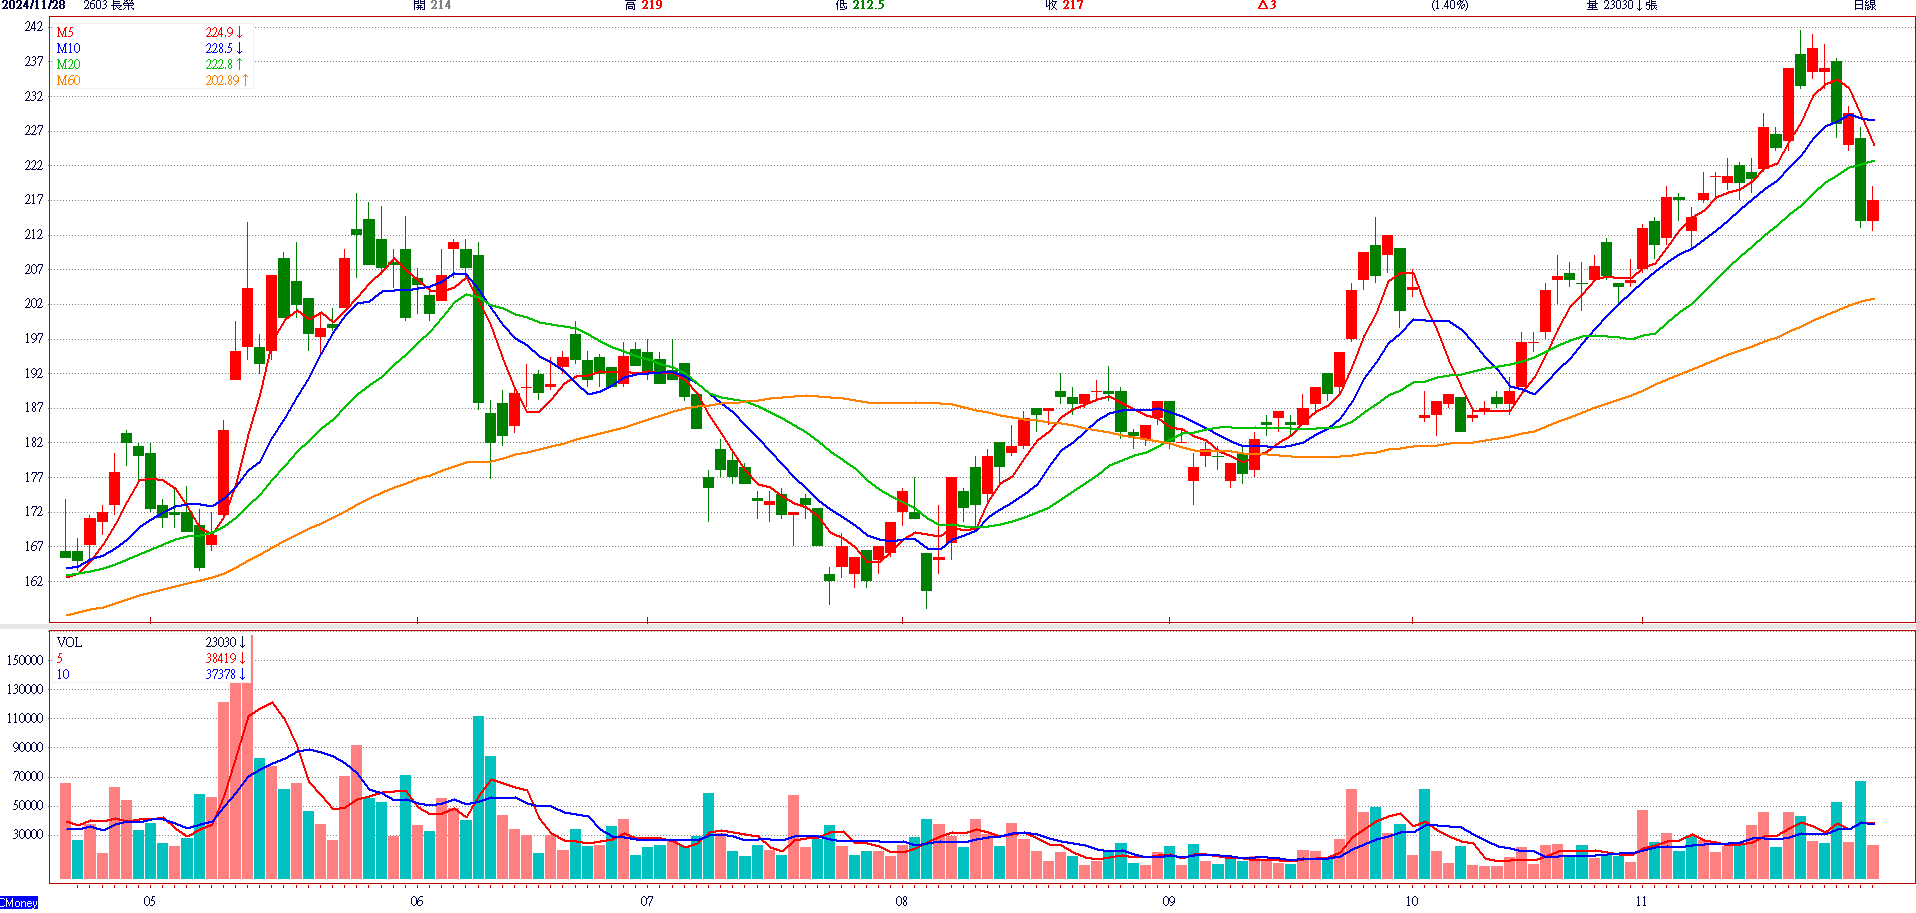1916x913 pixels.
Task: Click the stock name 2603 長榮
Action: pos(109,5)
